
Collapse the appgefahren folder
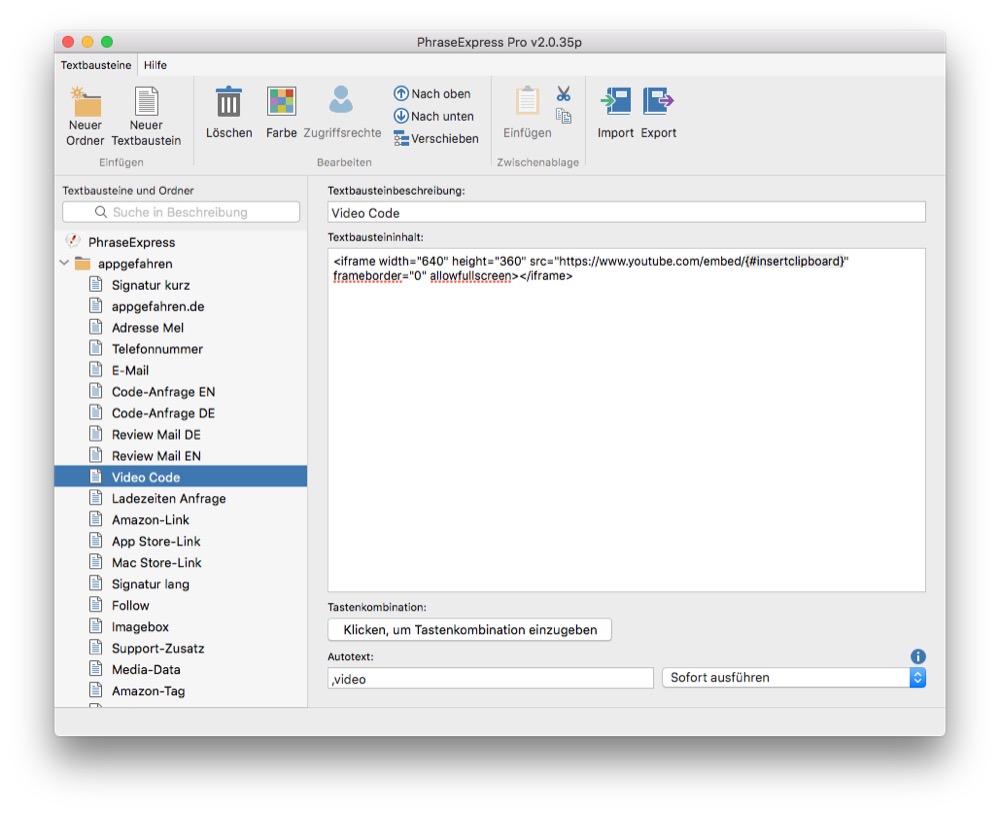[x=65, y=264]
